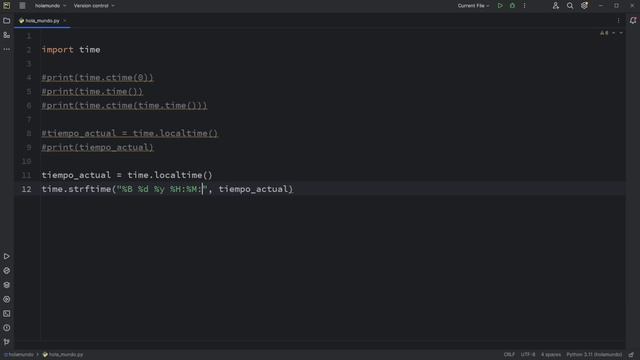
Task: Click commented line '#print(time.time())'
Action: [x=92, y=91]
